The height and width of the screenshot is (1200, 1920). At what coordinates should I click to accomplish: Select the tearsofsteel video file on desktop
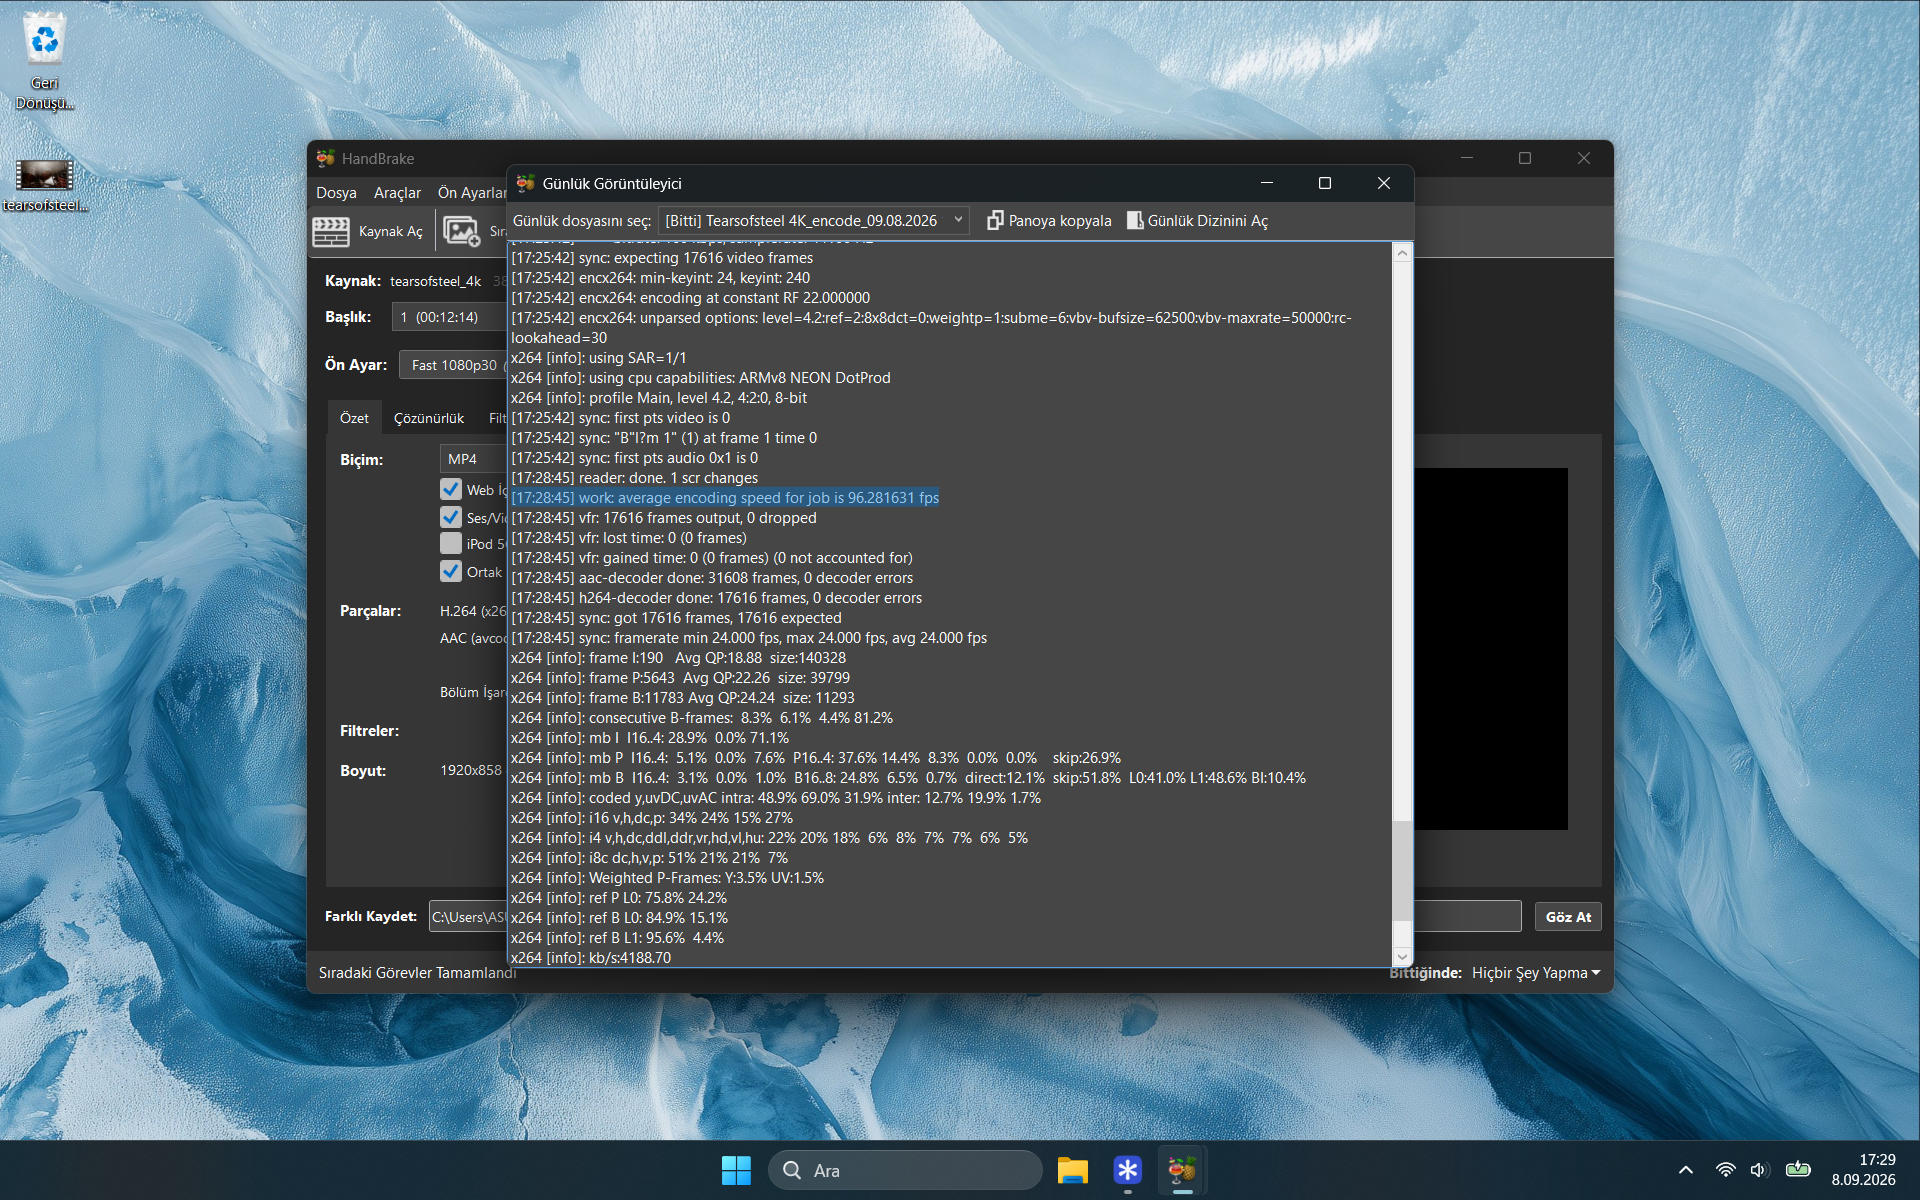tap(45, 186)
